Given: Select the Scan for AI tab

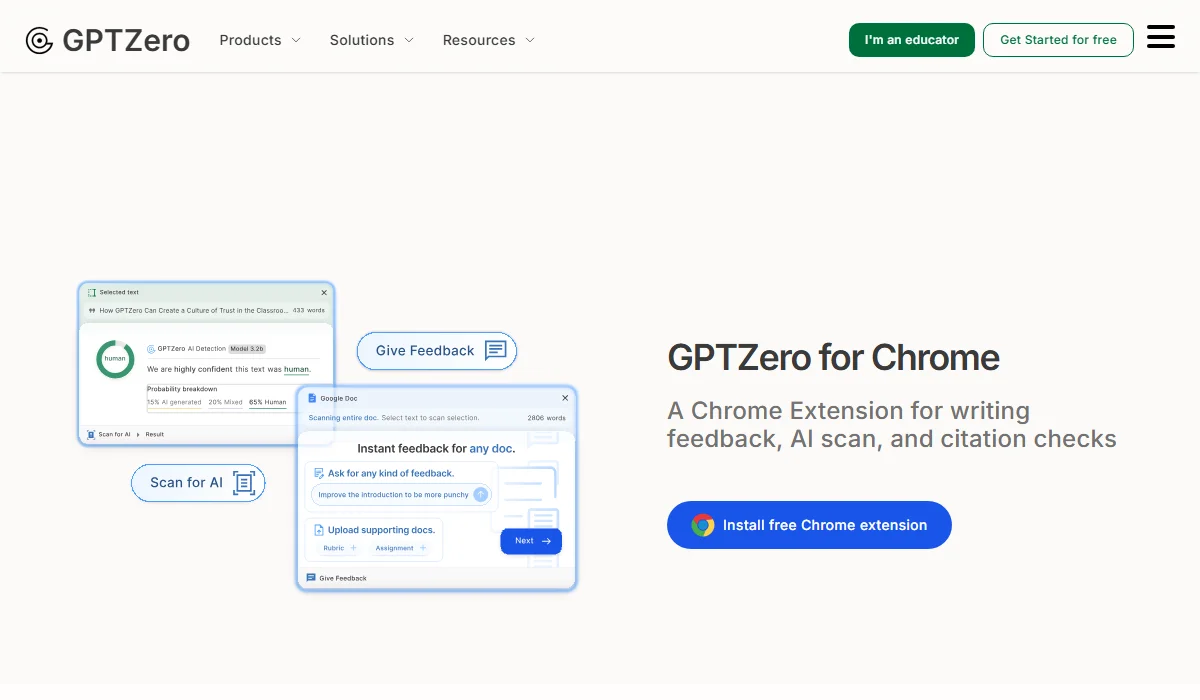Looking at the screenshot, I should [114, 434].
